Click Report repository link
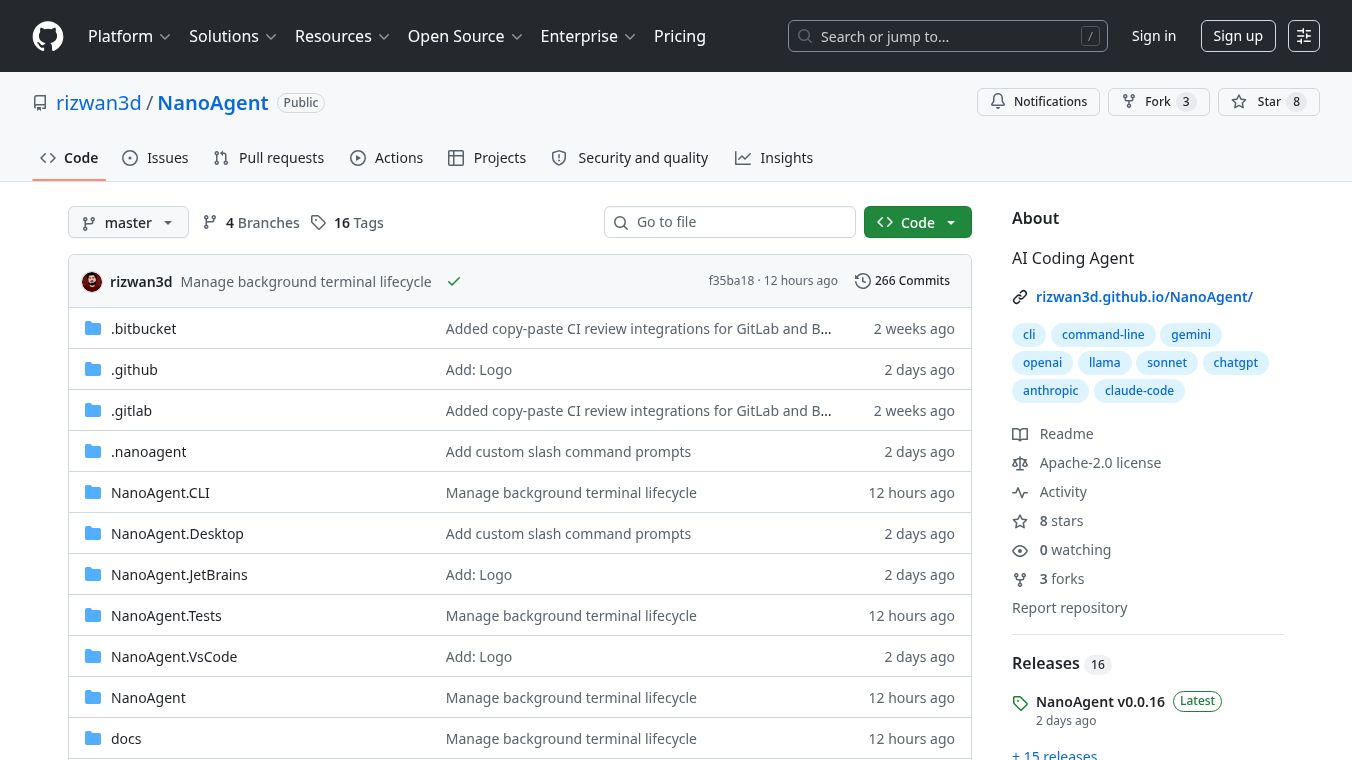The image size is (1352, 760). click(x=1069, y=608)
